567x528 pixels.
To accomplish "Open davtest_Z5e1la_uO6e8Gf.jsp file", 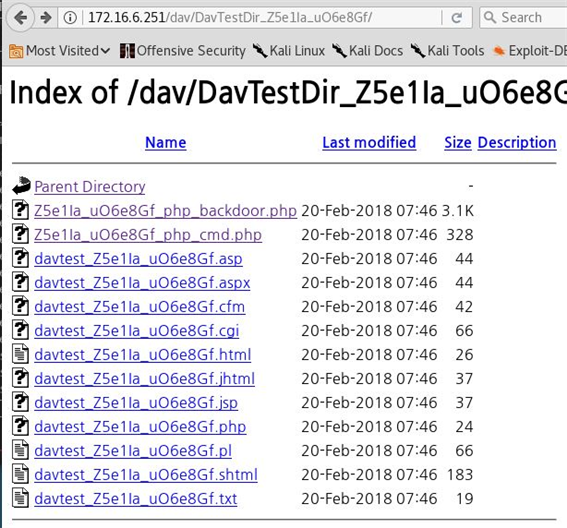I will click(136, 403).
